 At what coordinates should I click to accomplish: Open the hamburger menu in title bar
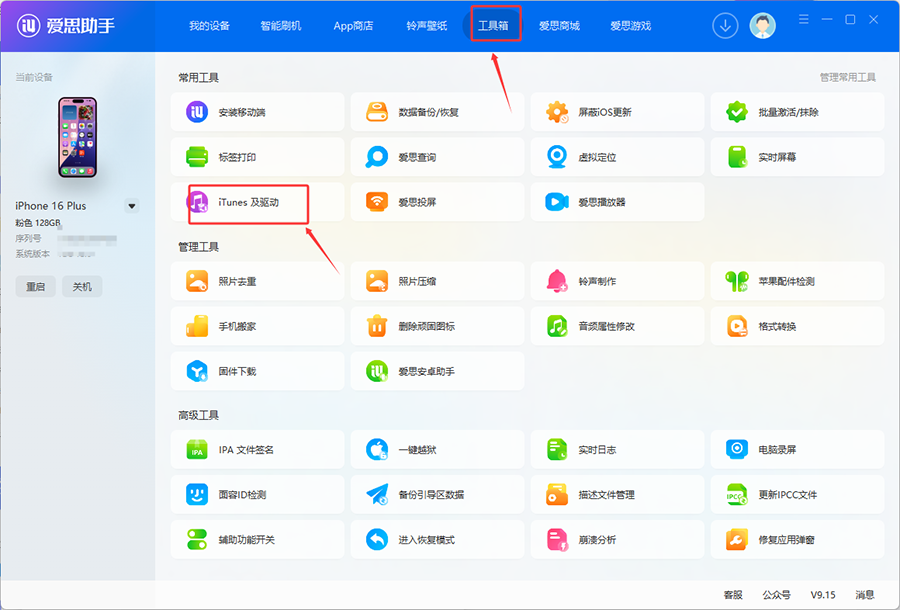tap(804, 20)
